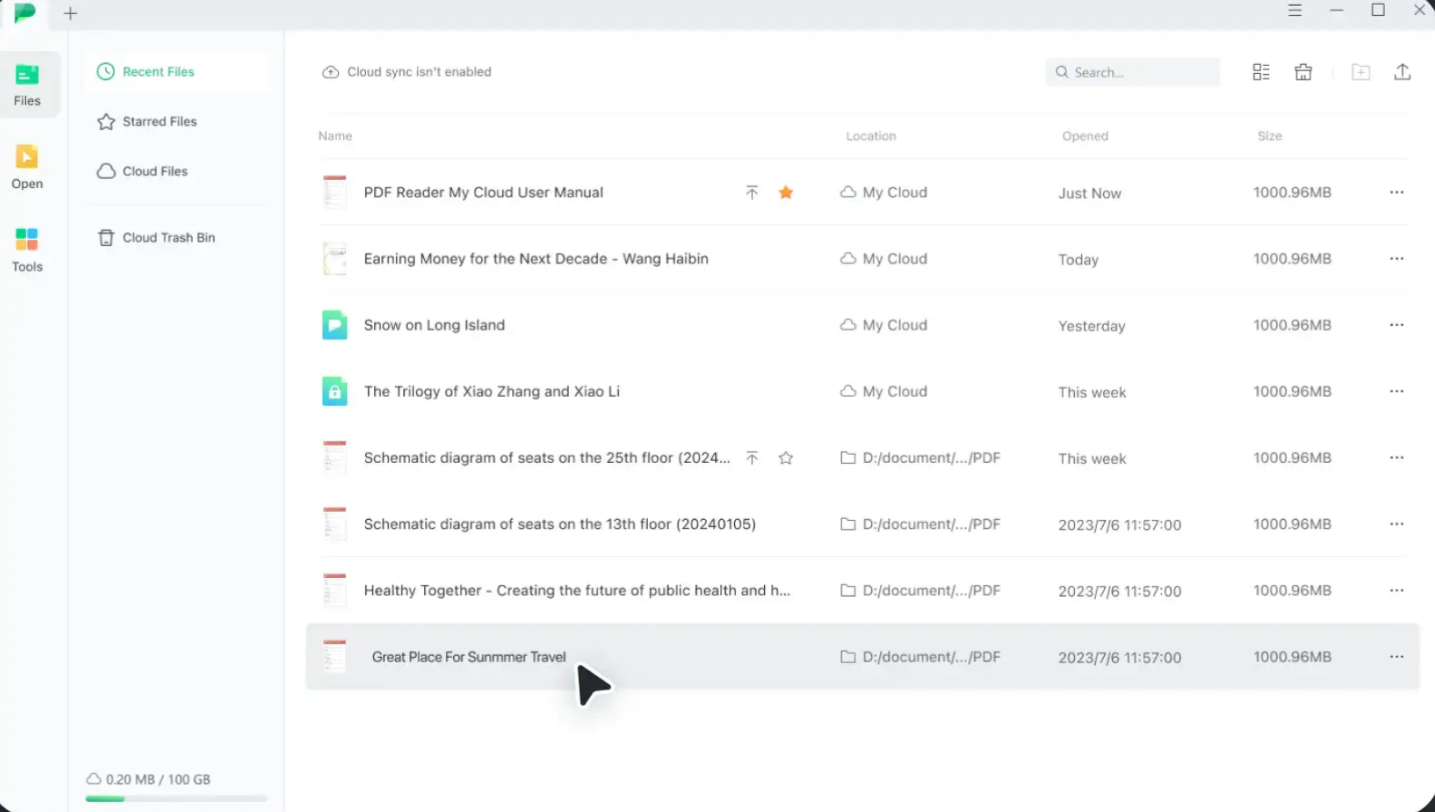Open more options for 25th floor schematic
The image size is (1435, 812).
click(x=1397, y=458)
